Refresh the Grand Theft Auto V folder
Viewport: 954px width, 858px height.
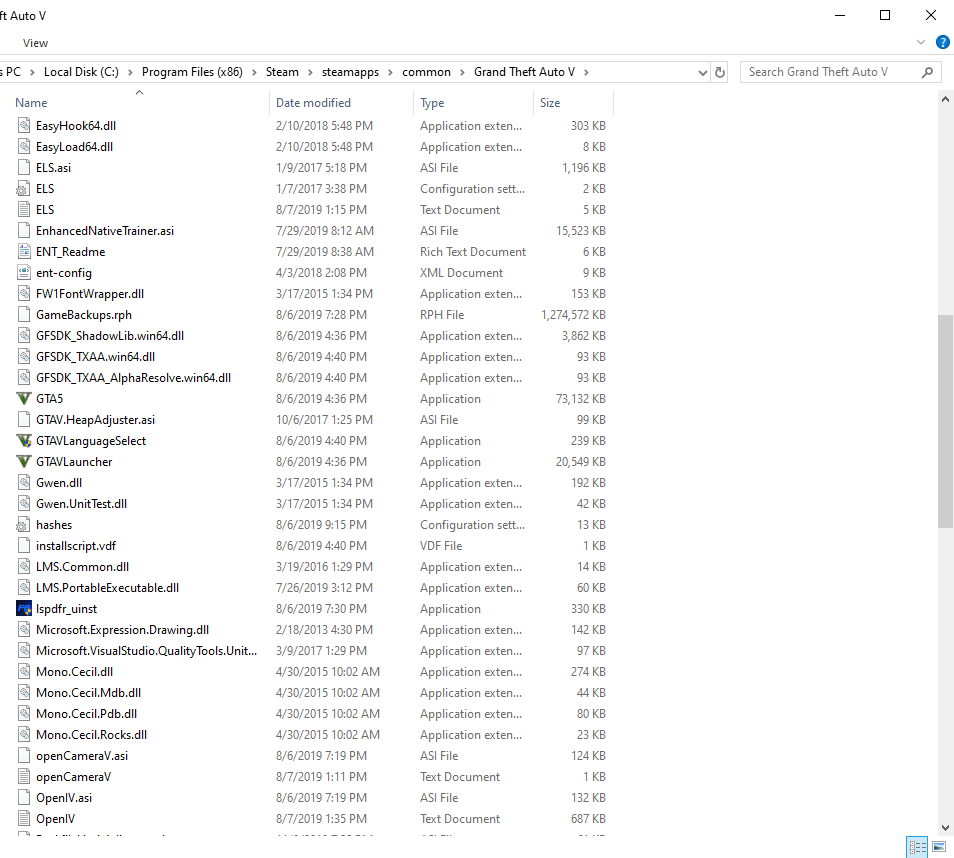click(x=720, y=72)
